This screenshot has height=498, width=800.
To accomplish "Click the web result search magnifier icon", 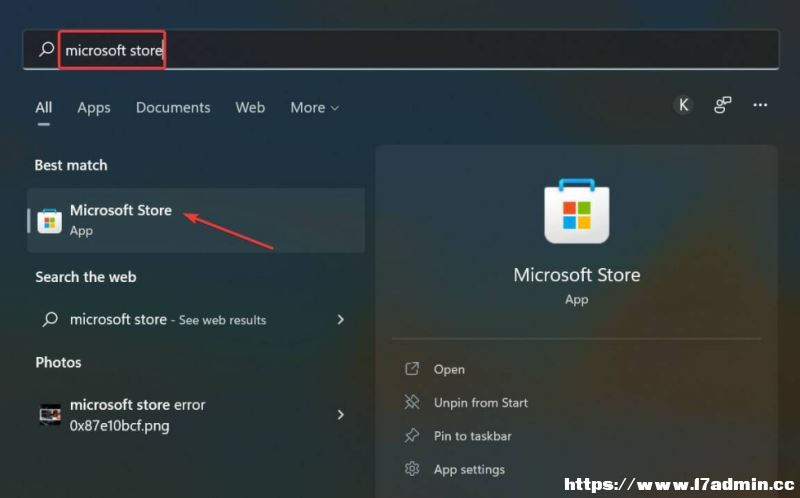I will pyautogui.click(x=50, y=319).
